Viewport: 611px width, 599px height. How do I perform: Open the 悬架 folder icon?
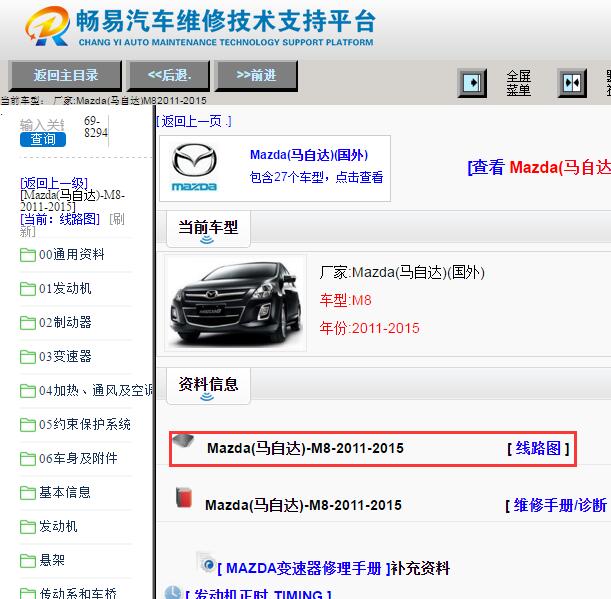(28, 561)
